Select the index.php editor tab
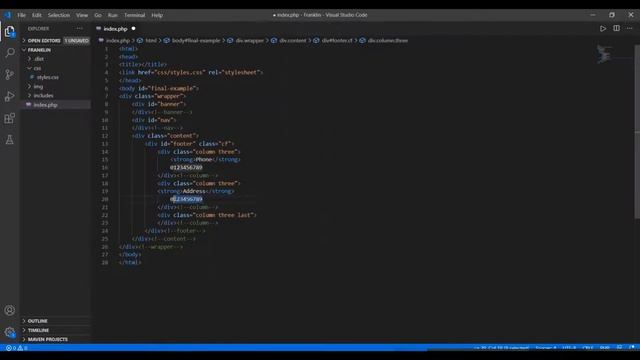 [x=116, y=29]
